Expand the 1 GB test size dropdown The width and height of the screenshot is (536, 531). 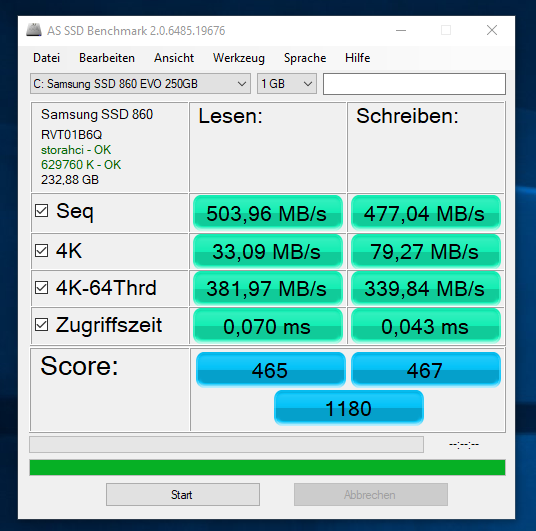(x=287, y=84)
